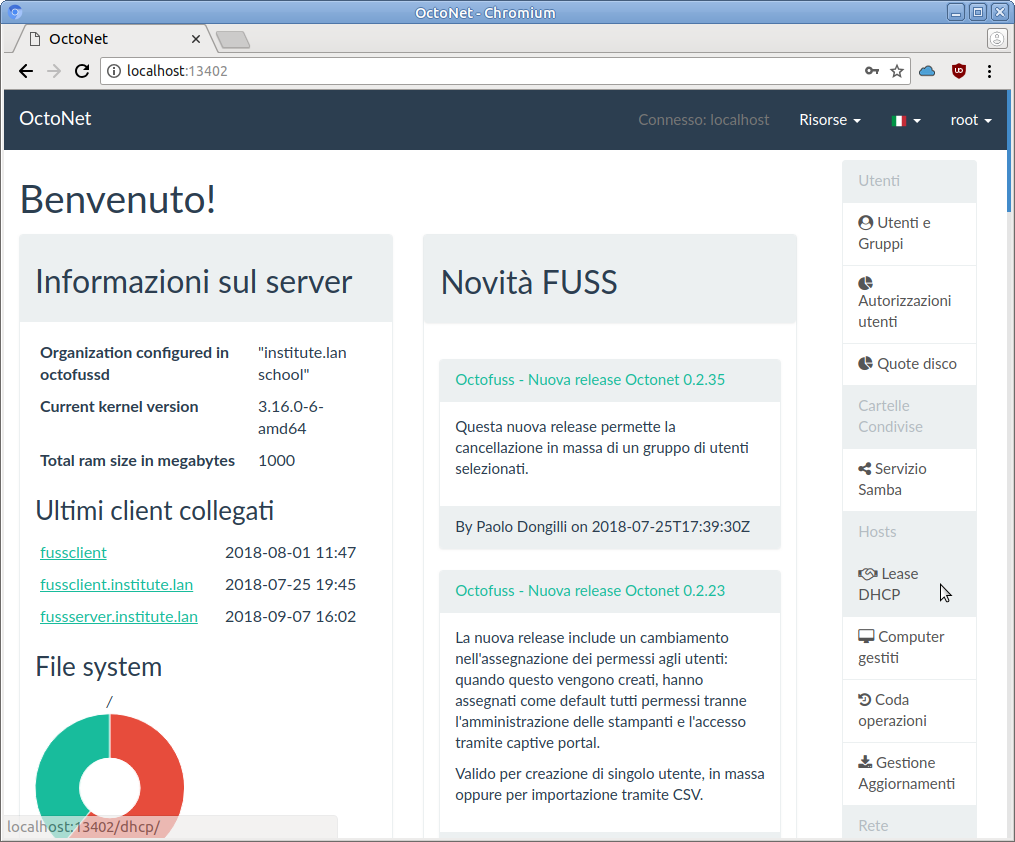Open Autorizzazioni utenti sidebar item
This screenshot has height=842, width=1015.
pos(909,304)
